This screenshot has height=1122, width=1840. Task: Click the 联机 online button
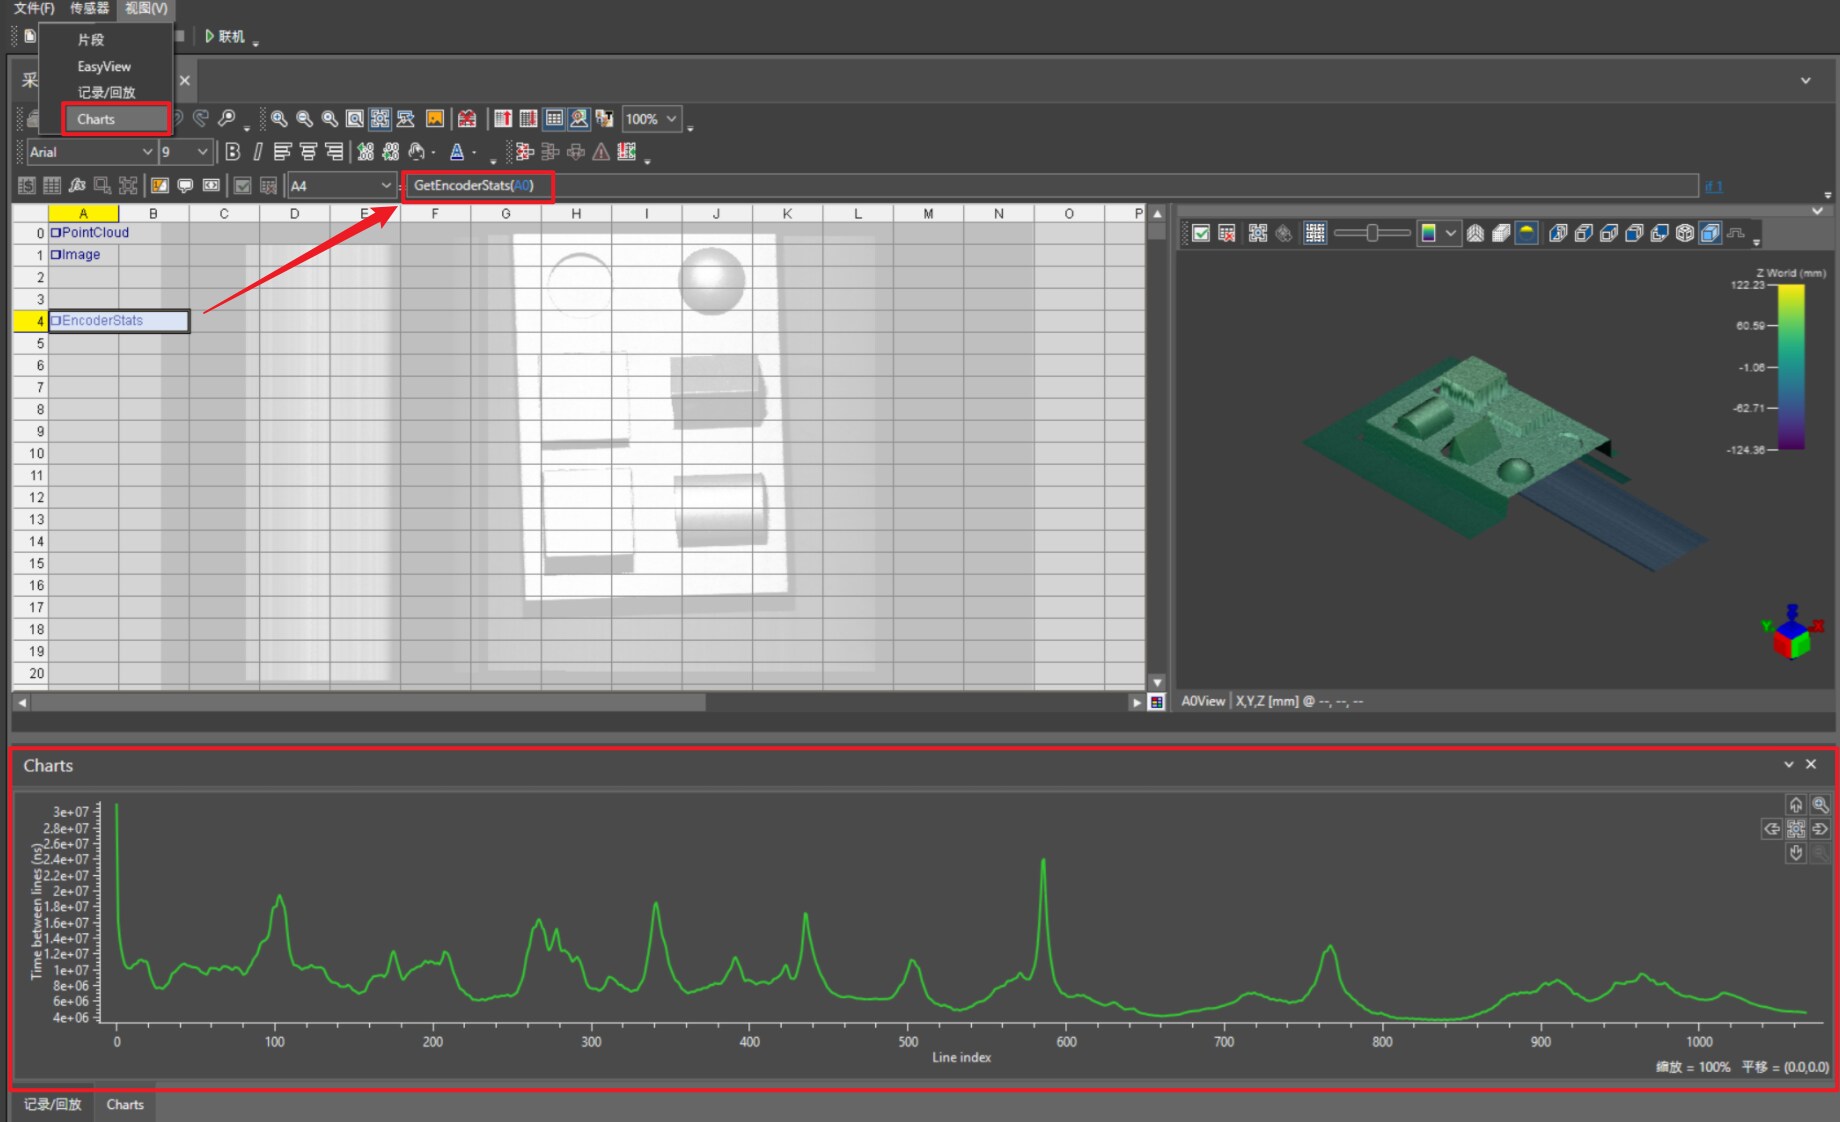pyautogui.click(x=225, y=36)
